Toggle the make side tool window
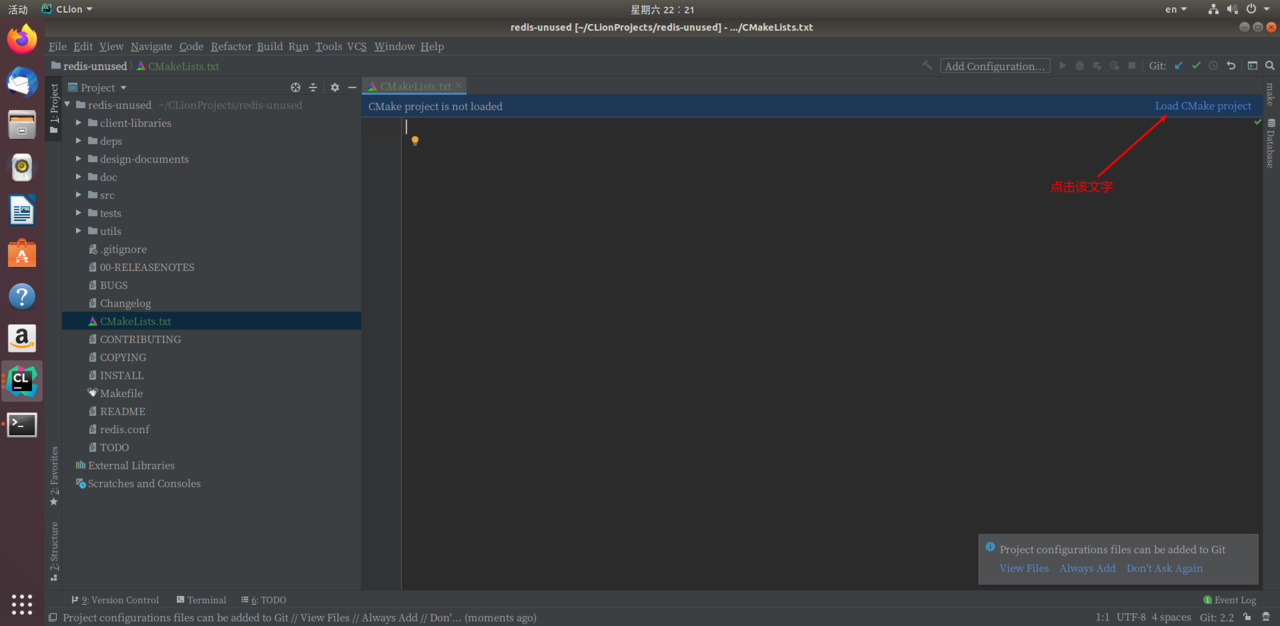The height and width of the screenshot is (626, 1280). (1270, 95)
